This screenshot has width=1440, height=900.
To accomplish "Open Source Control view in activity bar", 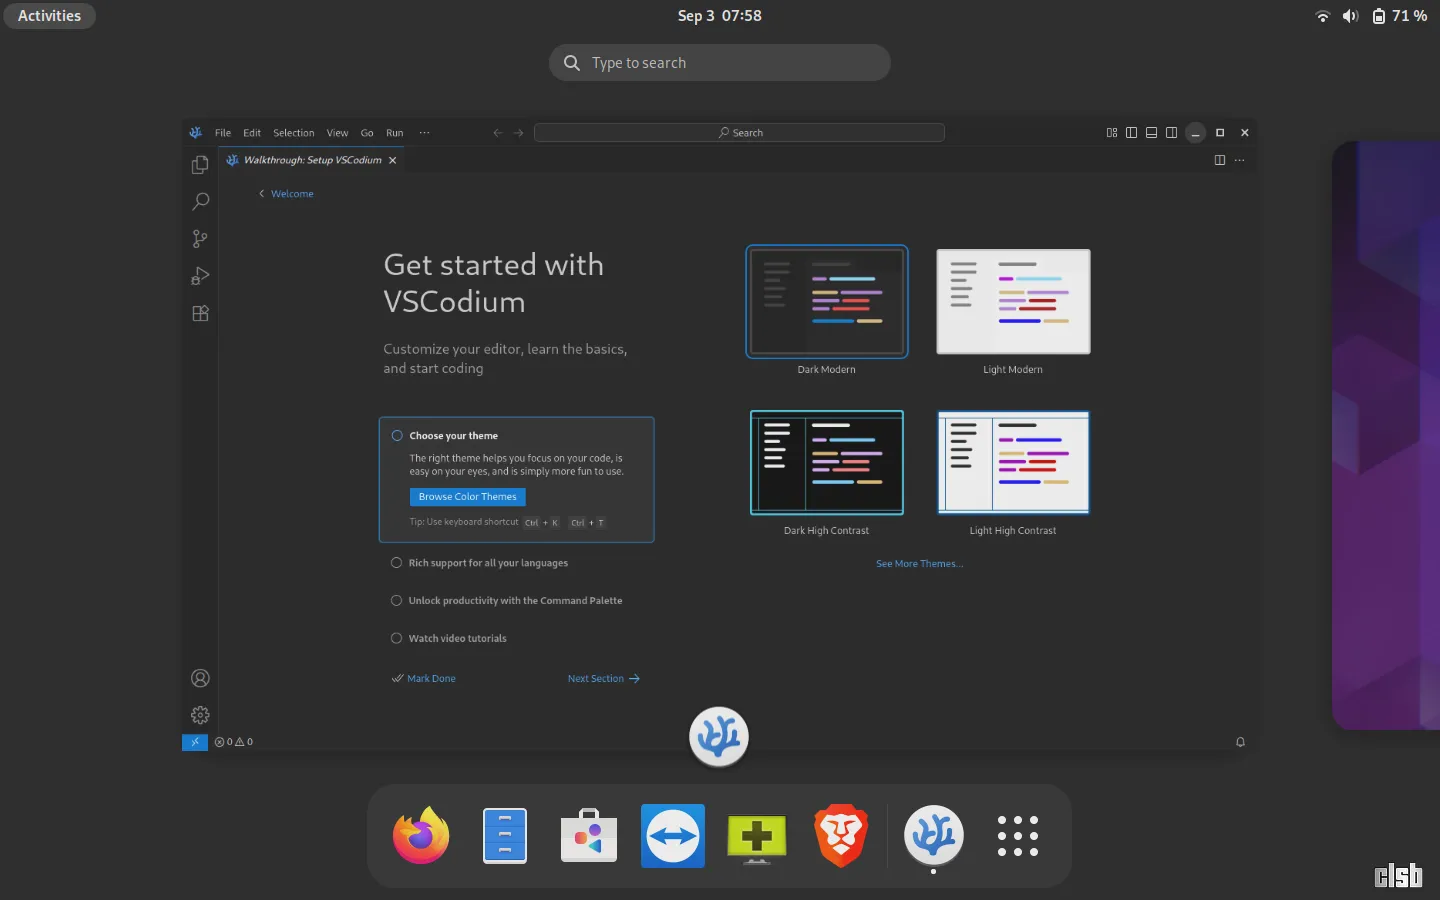I will point(200,239).
